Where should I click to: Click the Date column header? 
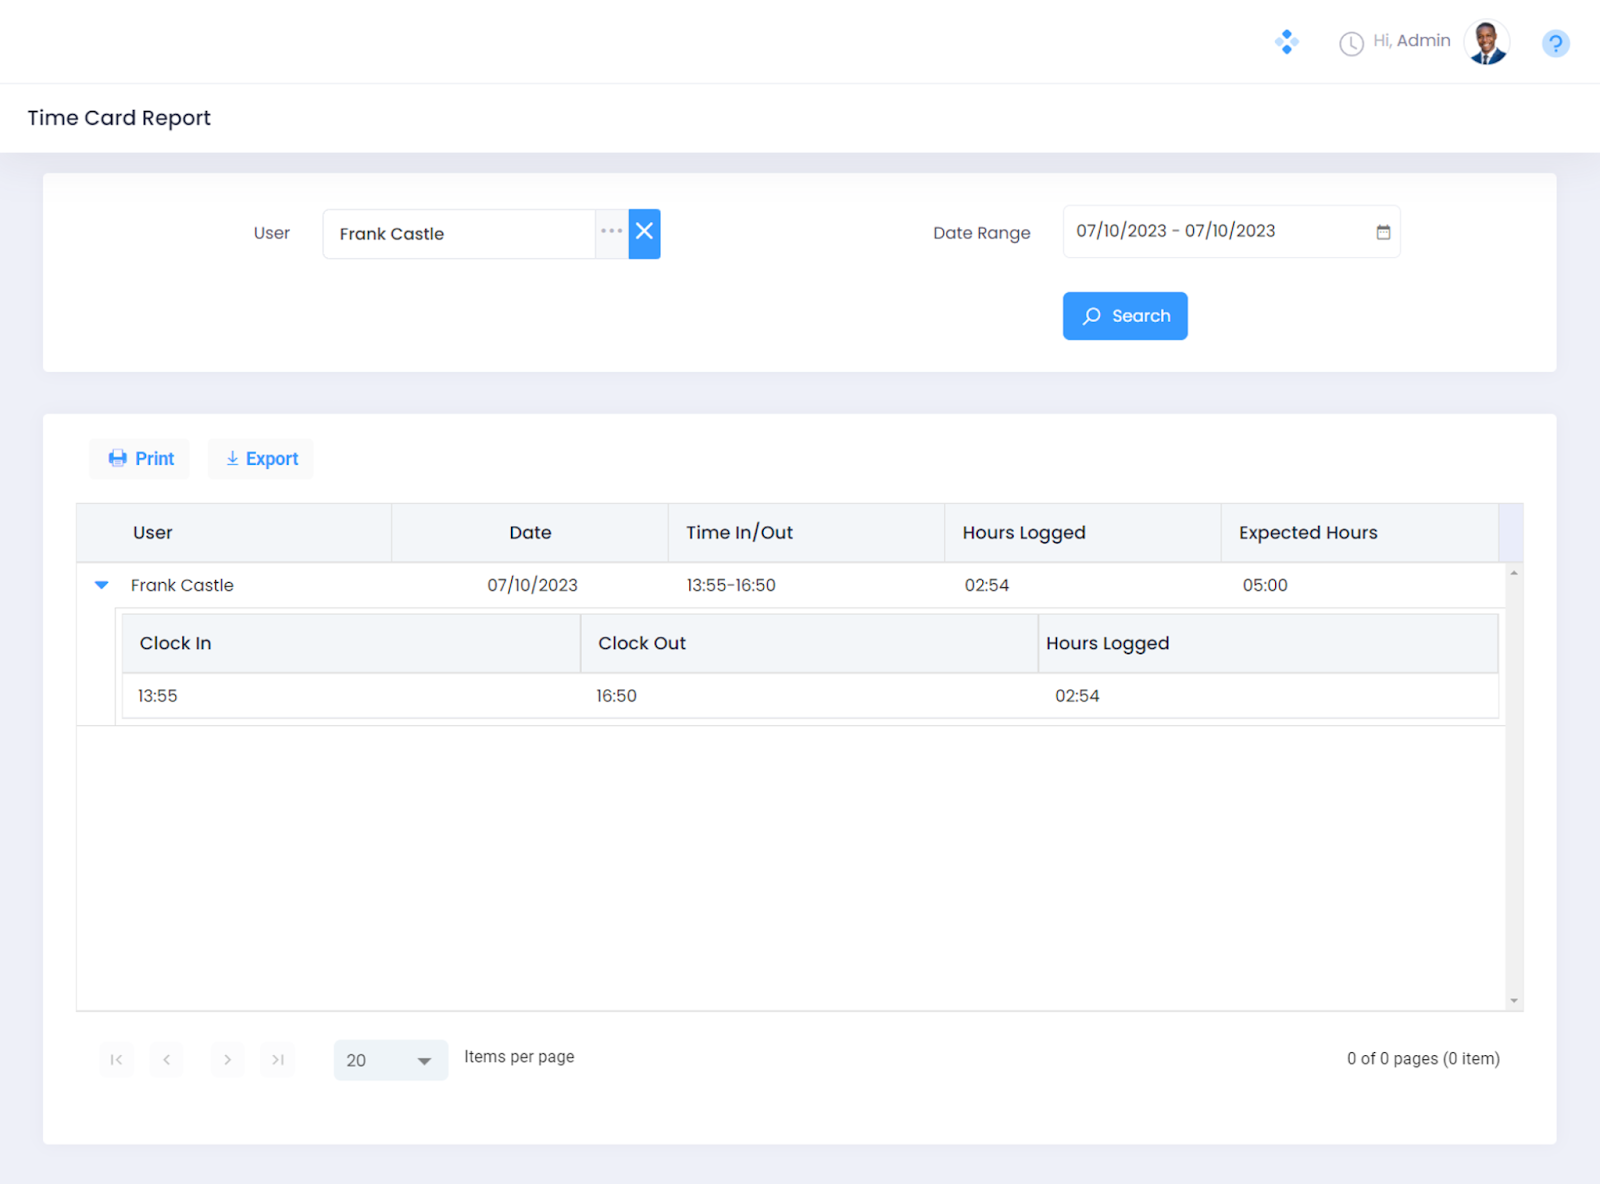[530, 533]
